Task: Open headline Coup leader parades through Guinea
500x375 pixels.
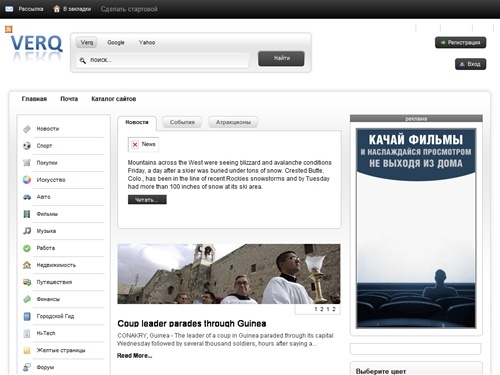Action: coord(192,323)
